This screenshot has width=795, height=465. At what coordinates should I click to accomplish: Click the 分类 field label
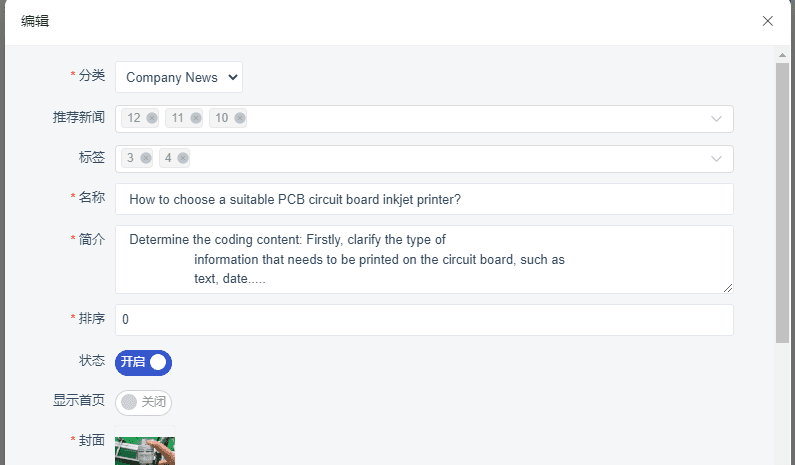click(x=92, y=76)
